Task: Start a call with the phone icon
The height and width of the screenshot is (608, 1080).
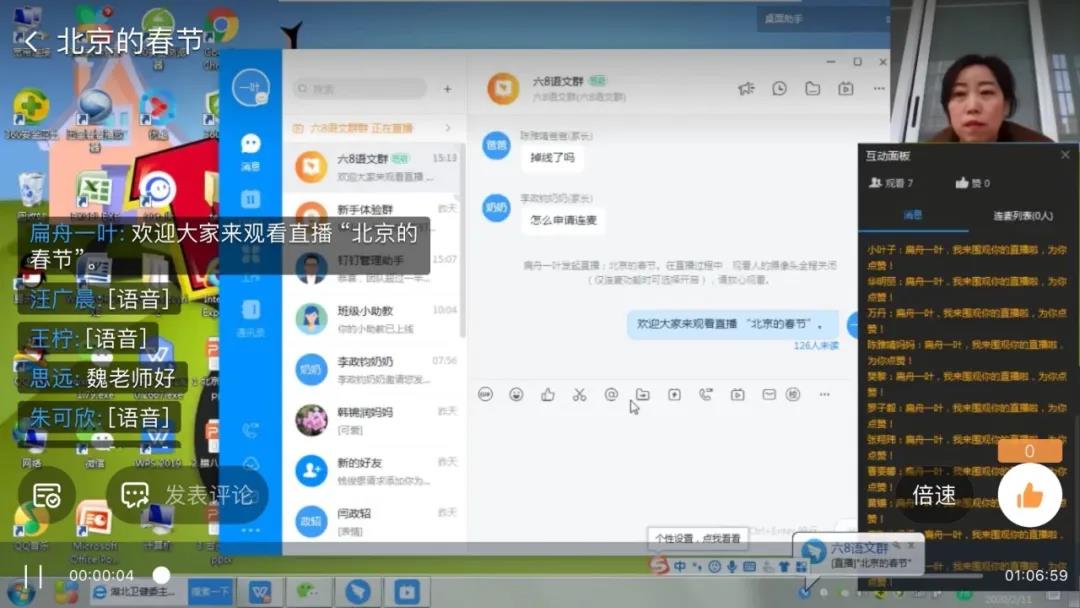Action: [707, 395]
